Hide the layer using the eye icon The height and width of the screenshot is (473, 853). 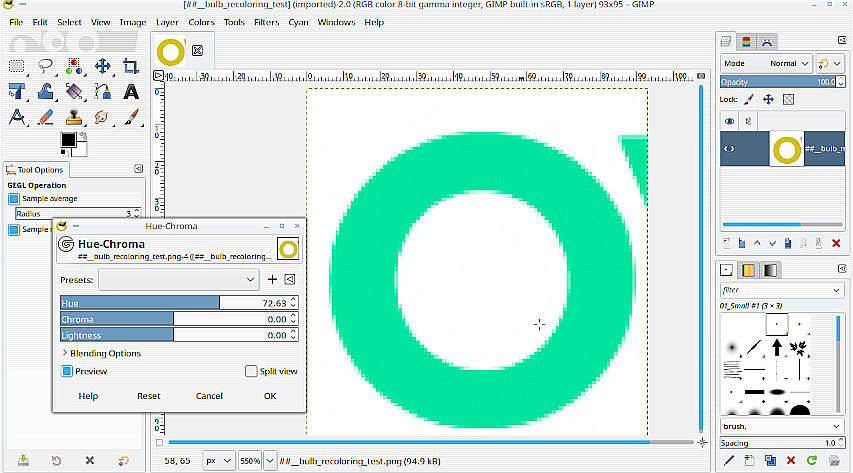click(x=729, y=148)
